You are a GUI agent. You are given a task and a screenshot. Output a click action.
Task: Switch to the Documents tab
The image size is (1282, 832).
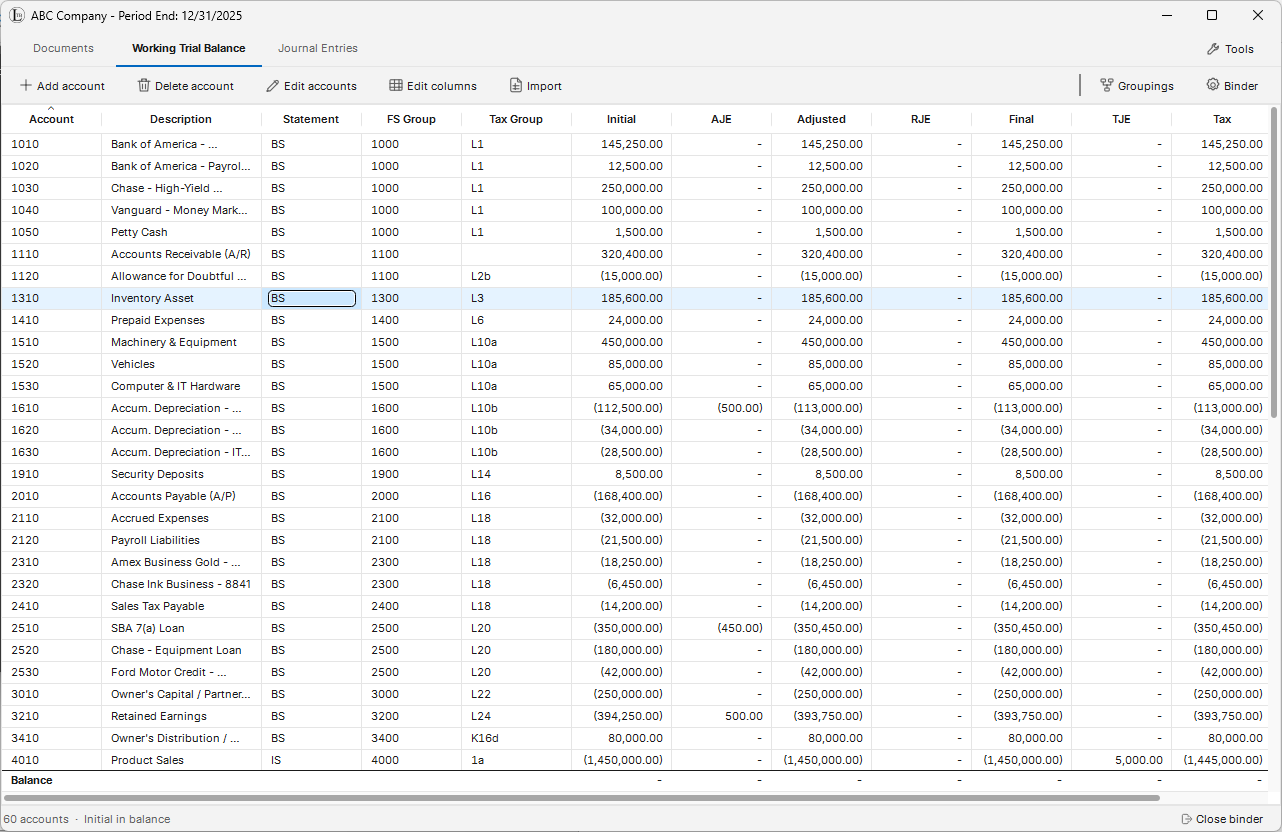63,48
